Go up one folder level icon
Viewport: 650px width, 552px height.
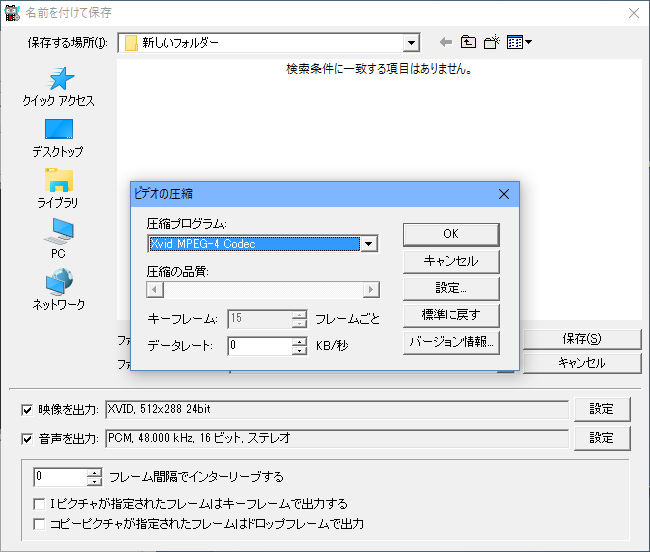click(468, 42)
